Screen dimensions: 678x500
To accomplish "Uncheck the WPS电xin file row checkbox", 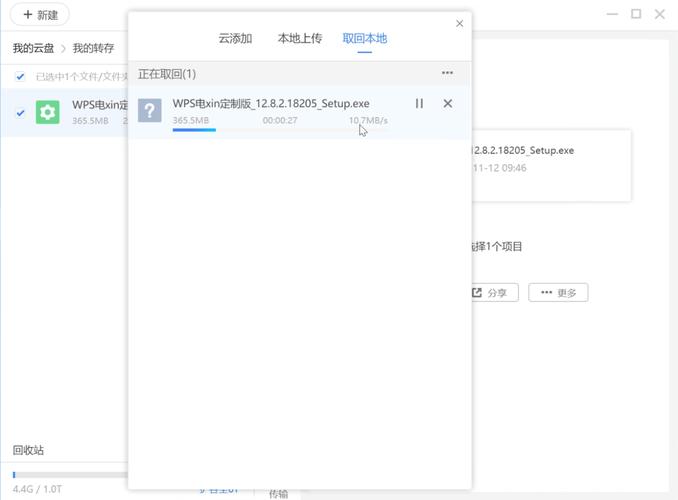I will (x=20, y=112).
